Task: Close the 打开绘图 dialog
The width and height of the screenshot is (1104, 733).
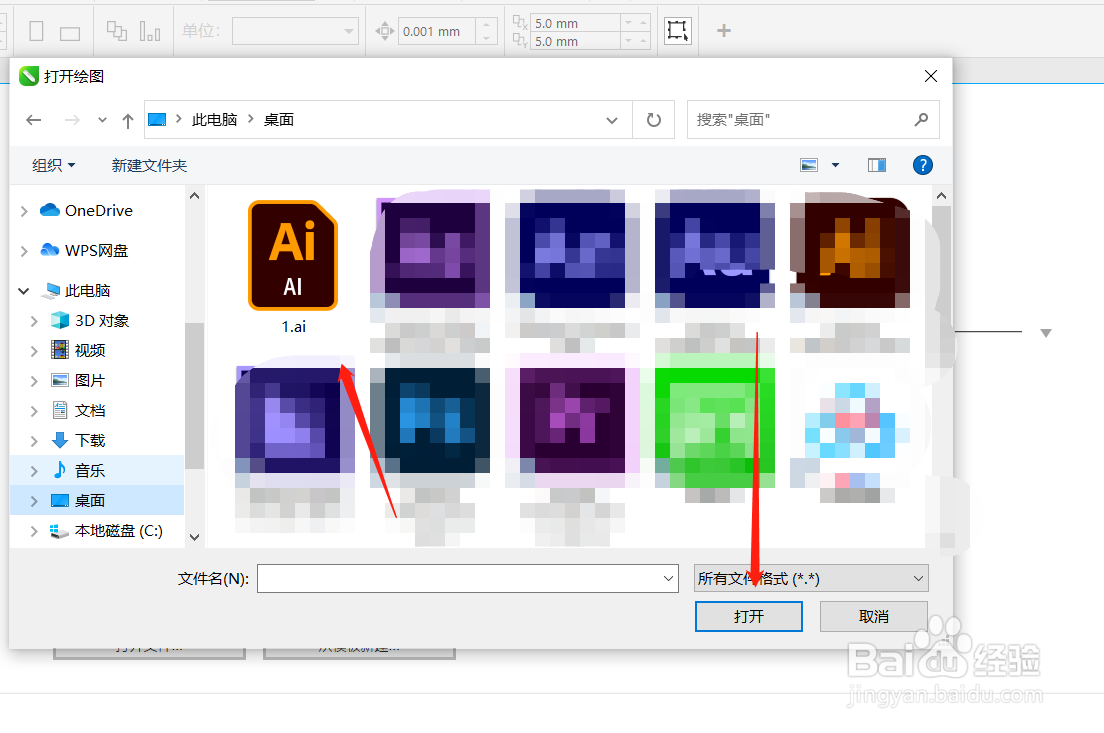Action: pyautogui.click(x=931, y=76)
